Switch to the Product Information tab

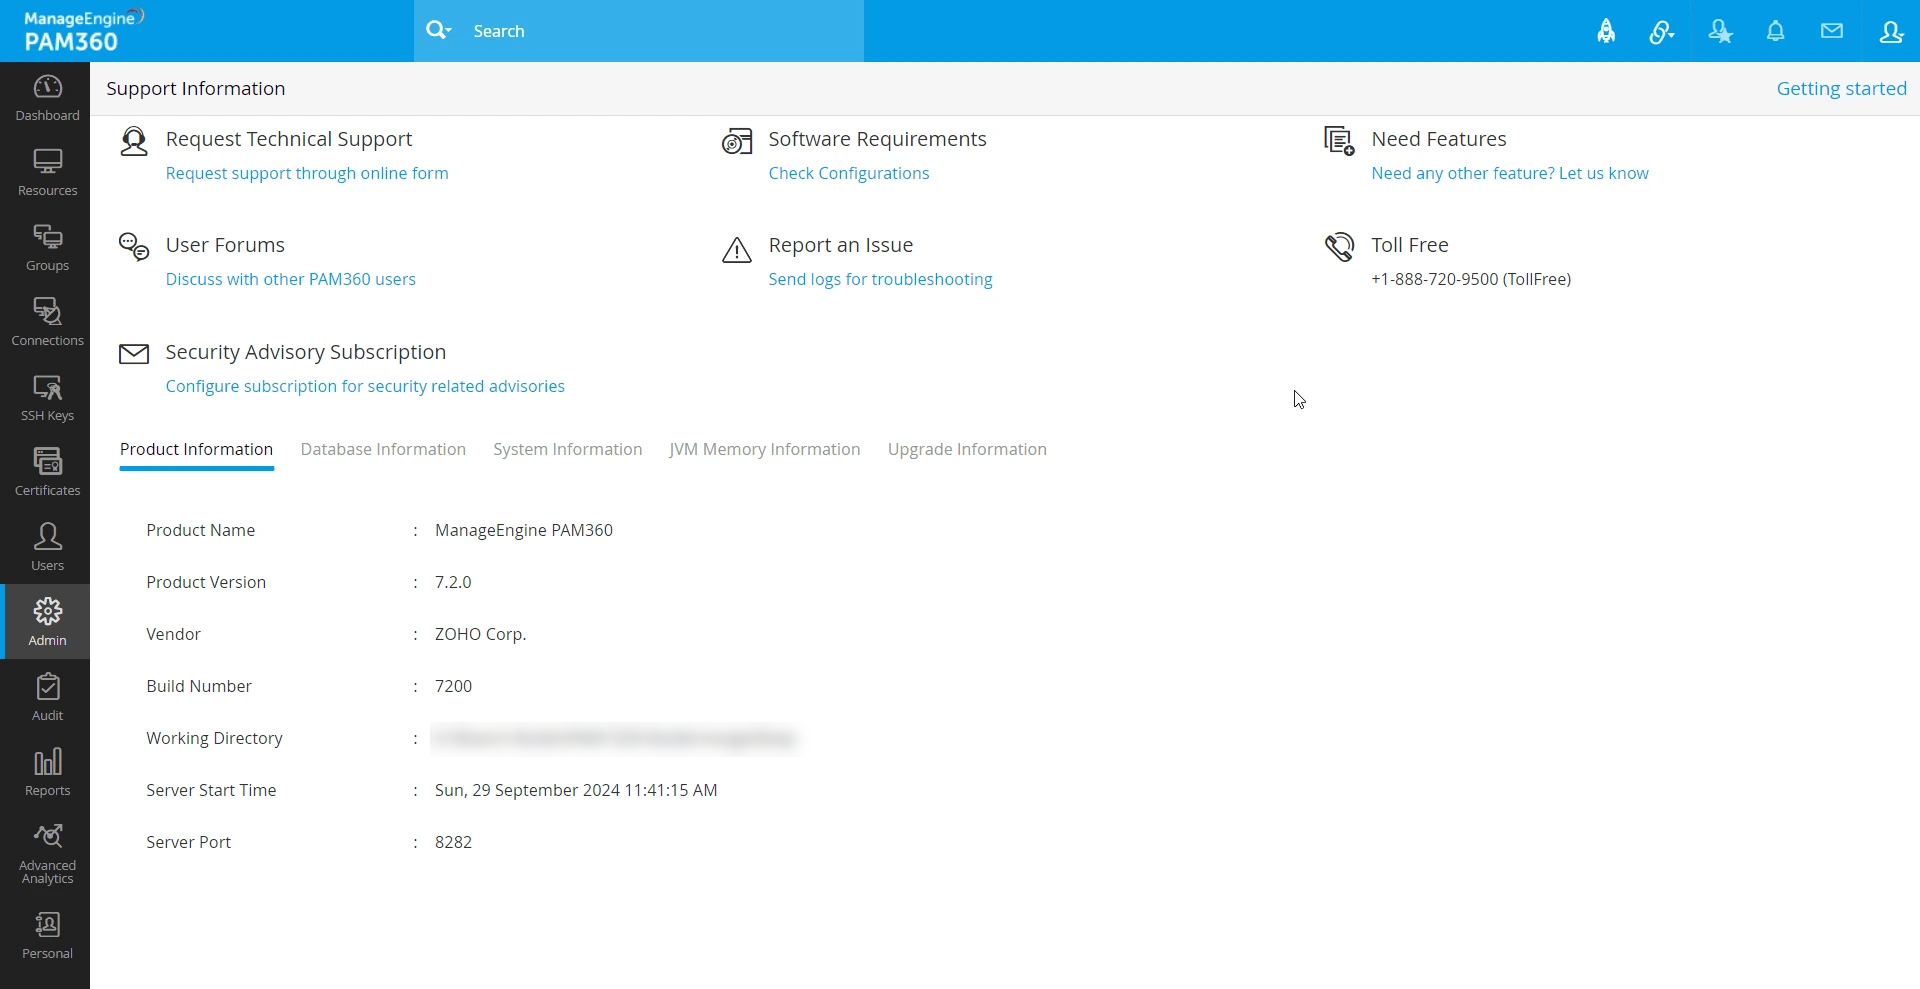point(197,450)
